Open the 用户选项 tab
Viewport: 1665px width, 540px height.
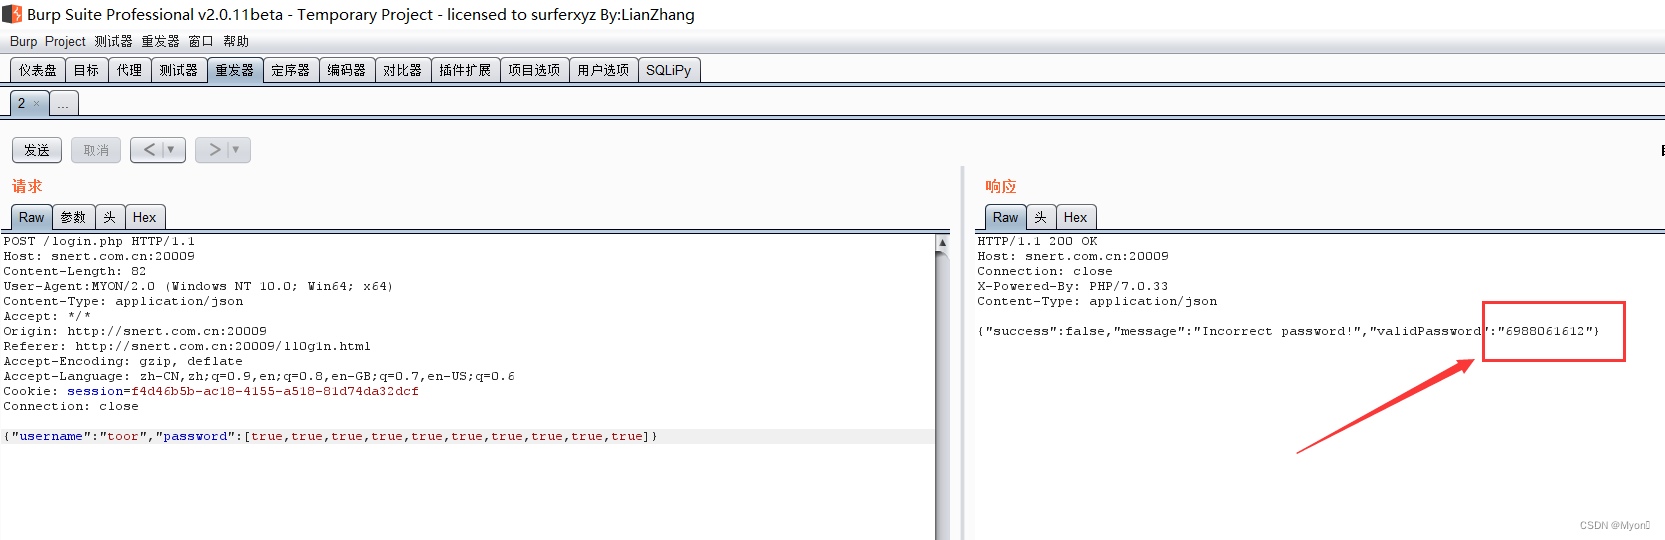pos(604,70)
